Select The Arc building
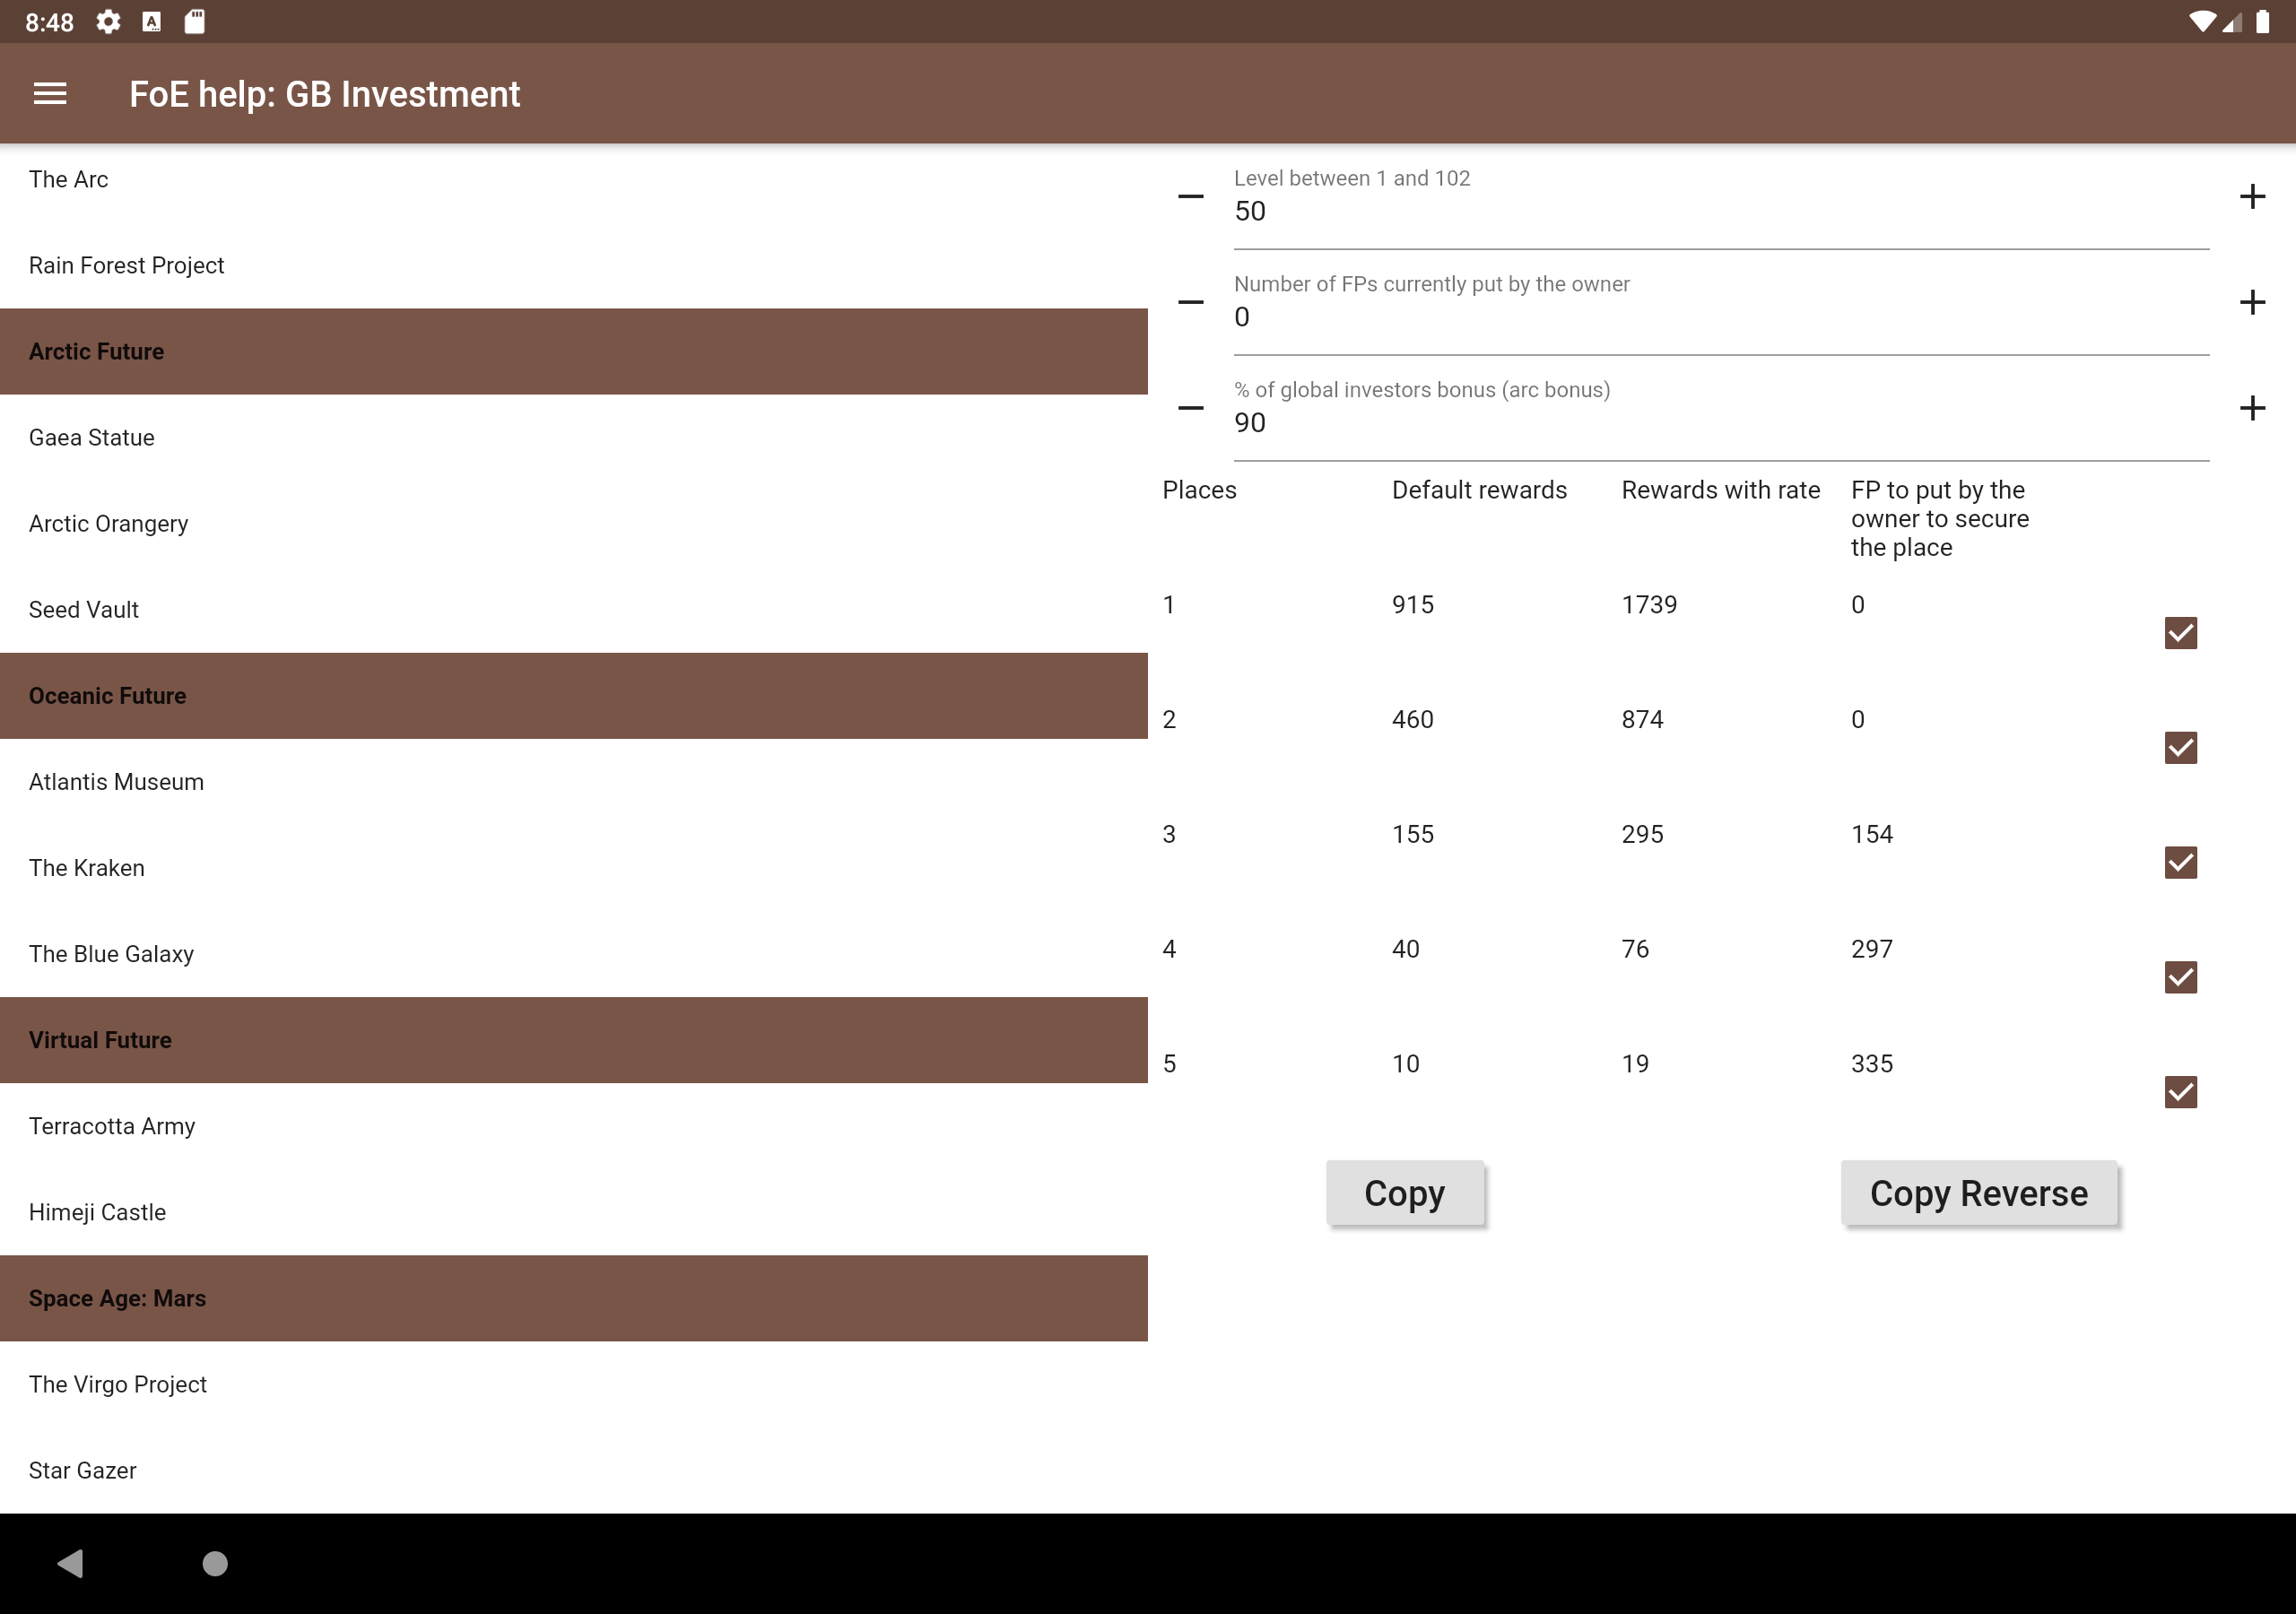The width and height of the screenshot is (2296, 1614). coord(68,180)
